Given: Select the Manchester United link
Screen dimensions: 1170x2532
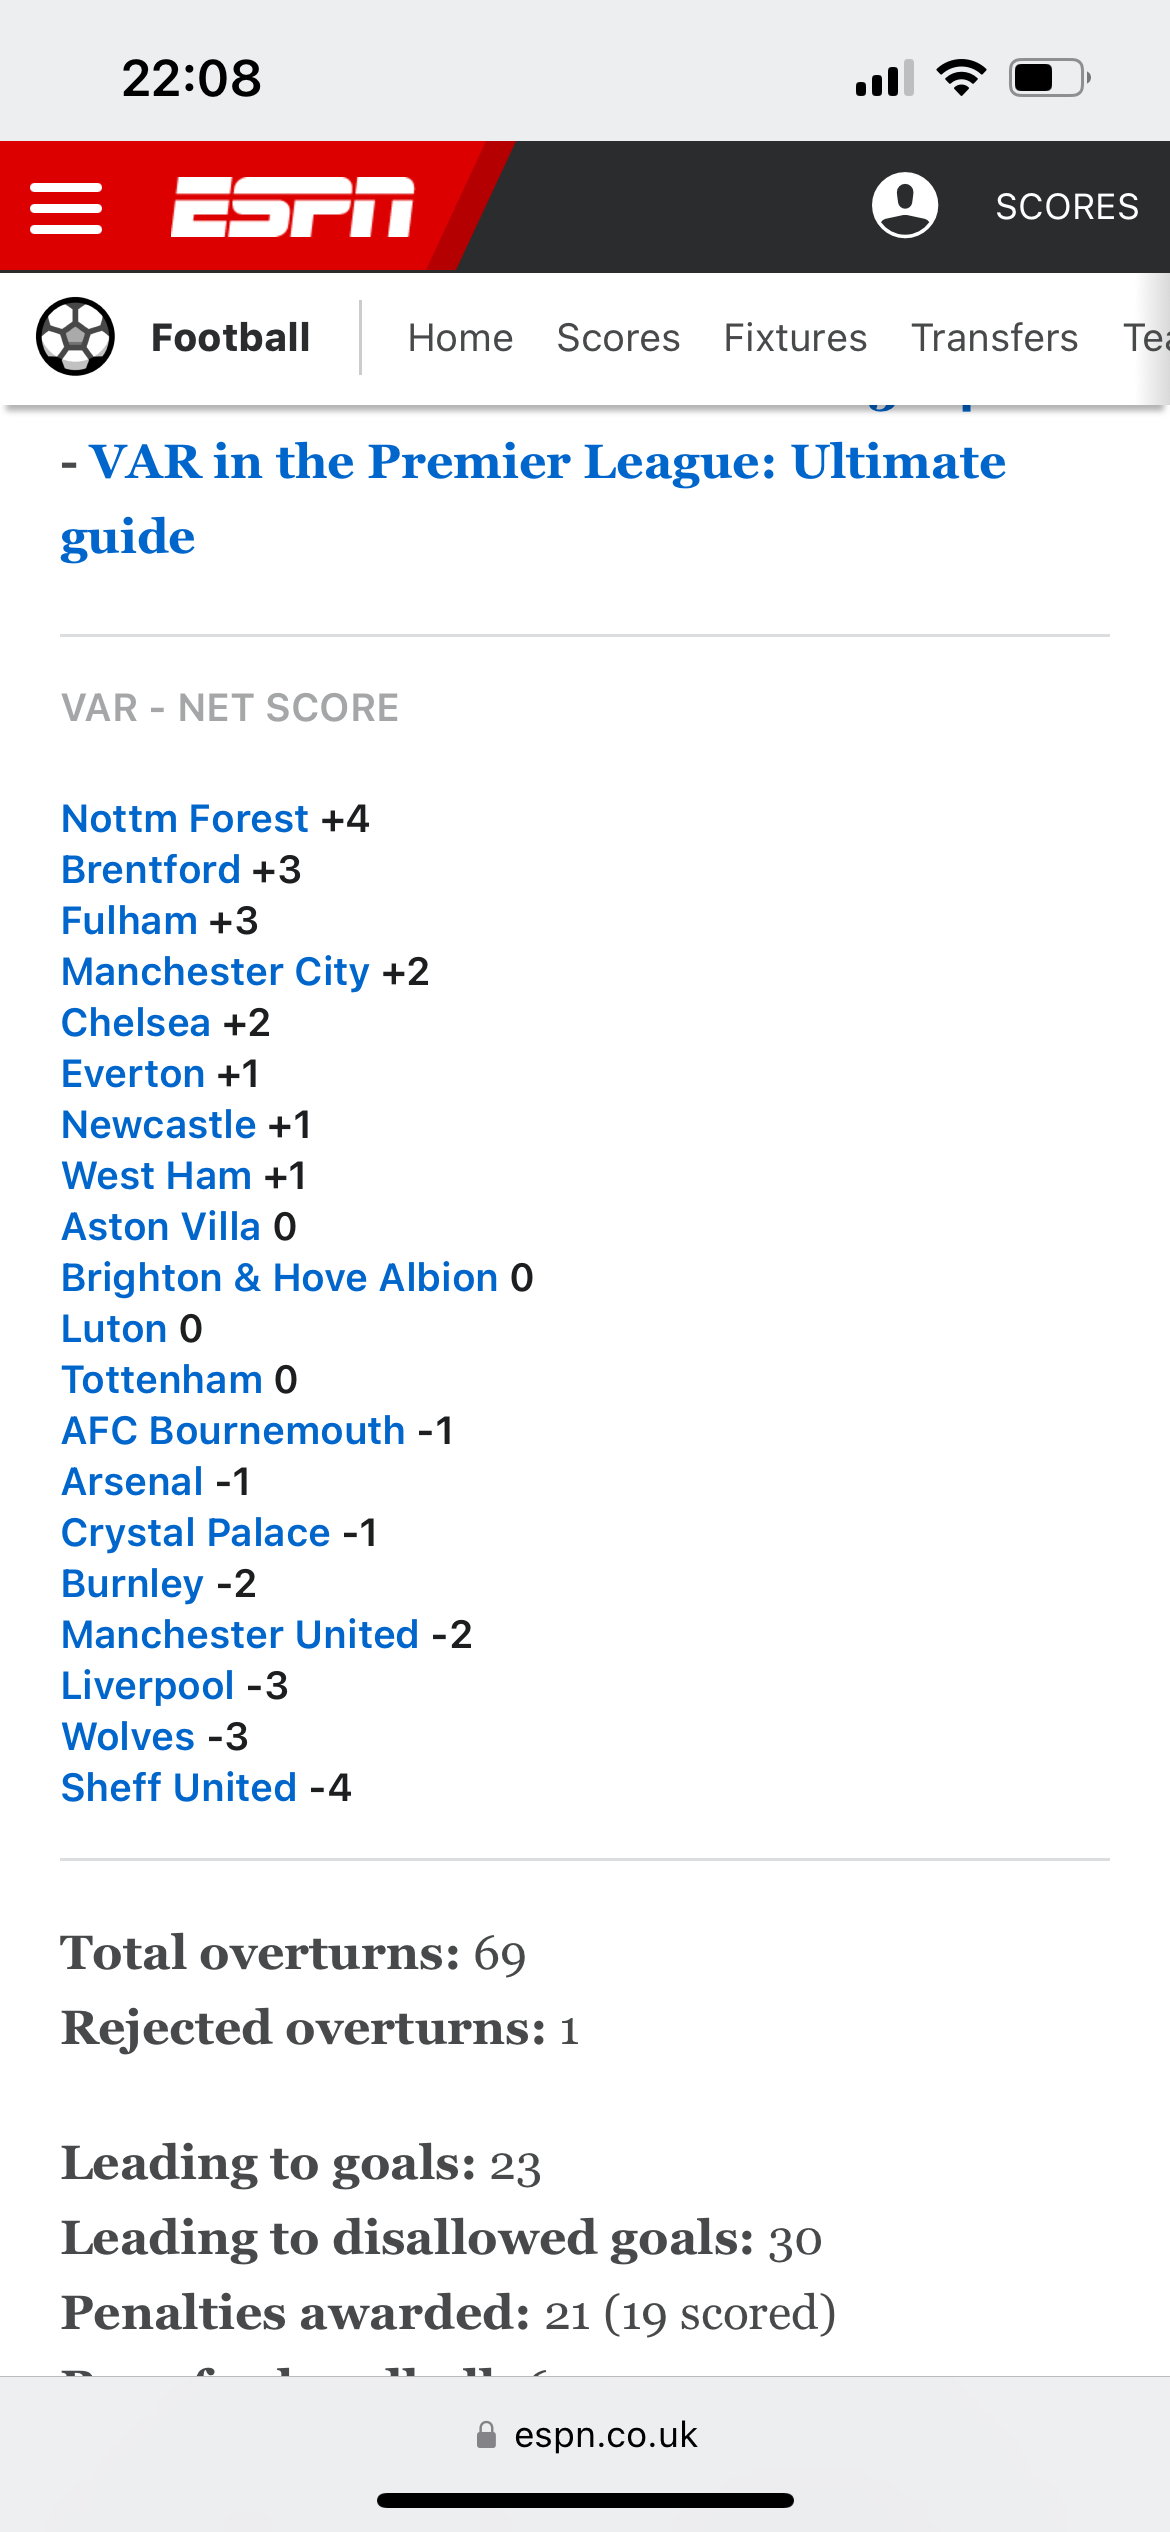Looking at the screenshot, I should (240, 1635).
